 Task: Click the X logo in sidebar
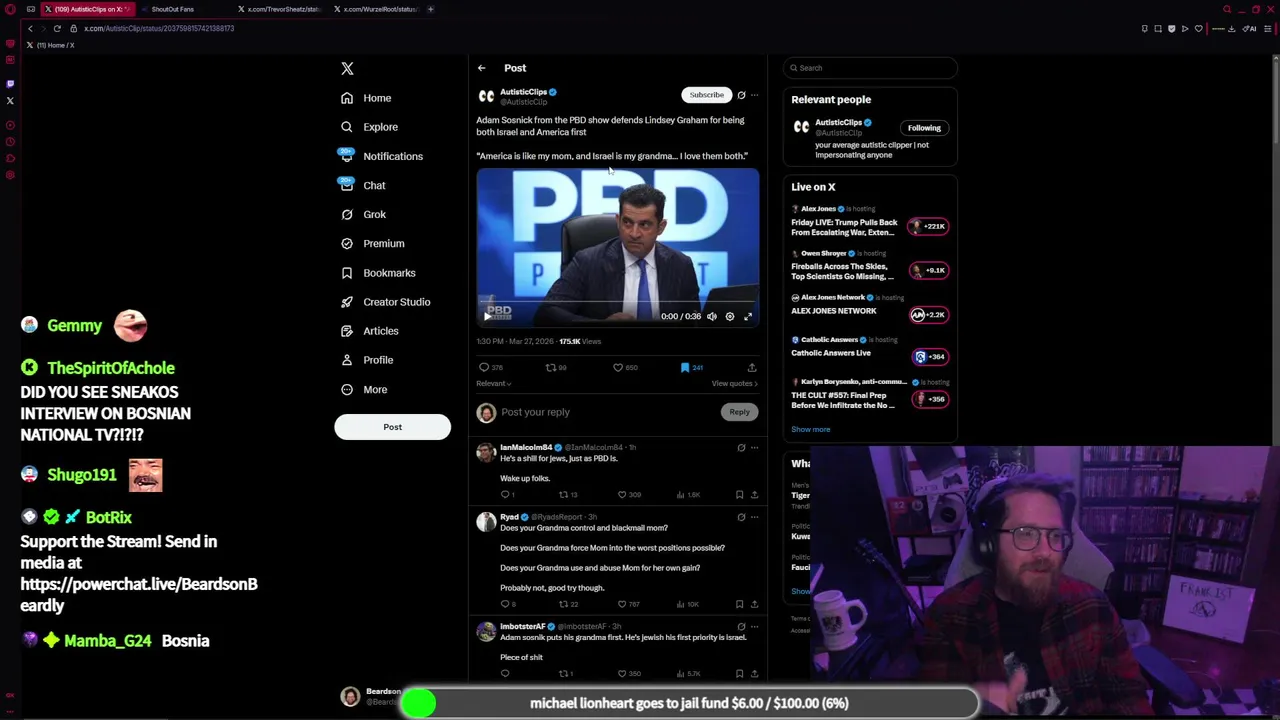pos(347,68)
